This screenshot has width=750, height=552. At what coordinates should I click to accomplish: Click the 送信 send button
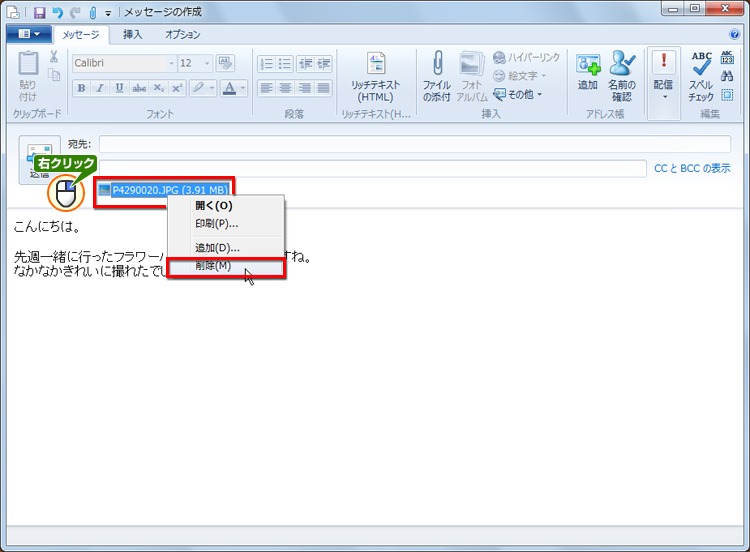[40, 160]
